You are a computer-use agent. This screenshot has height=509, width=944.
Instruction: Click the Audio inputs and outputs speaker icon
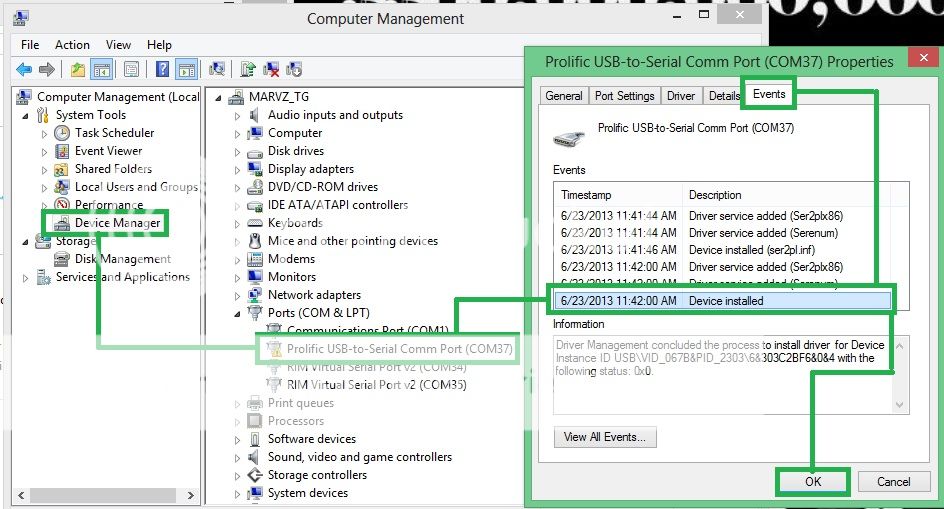coord(255,115)
